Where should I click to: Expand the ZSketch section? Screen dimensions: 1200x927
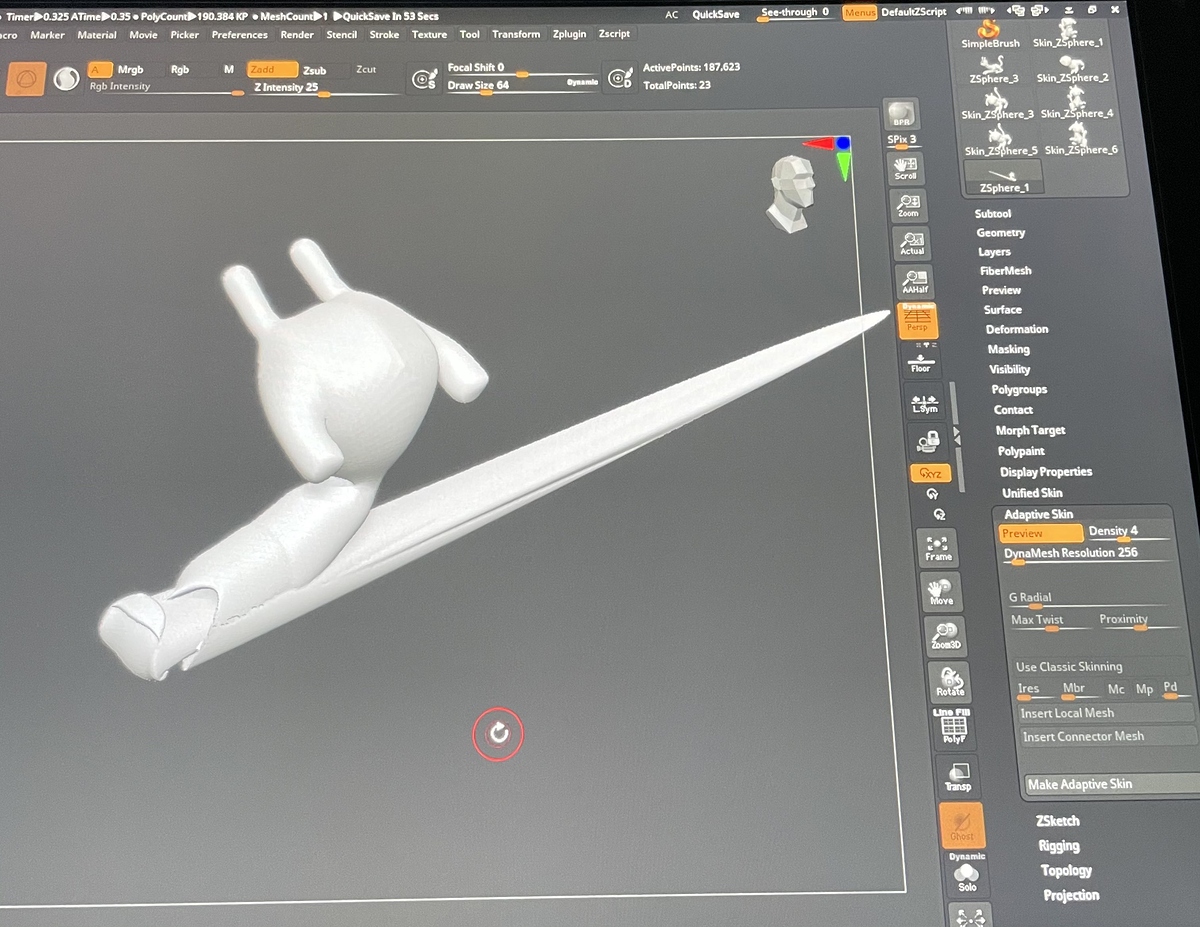1057,820
